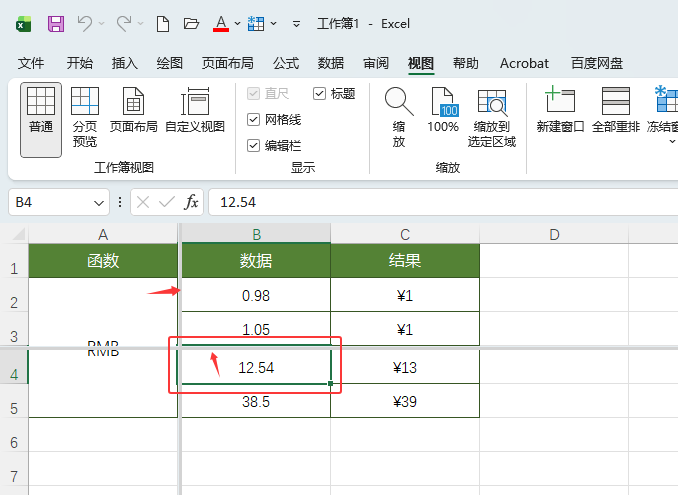
Task: Open the Data (数据) ribbon tab
Action: (x=331, y=63)
